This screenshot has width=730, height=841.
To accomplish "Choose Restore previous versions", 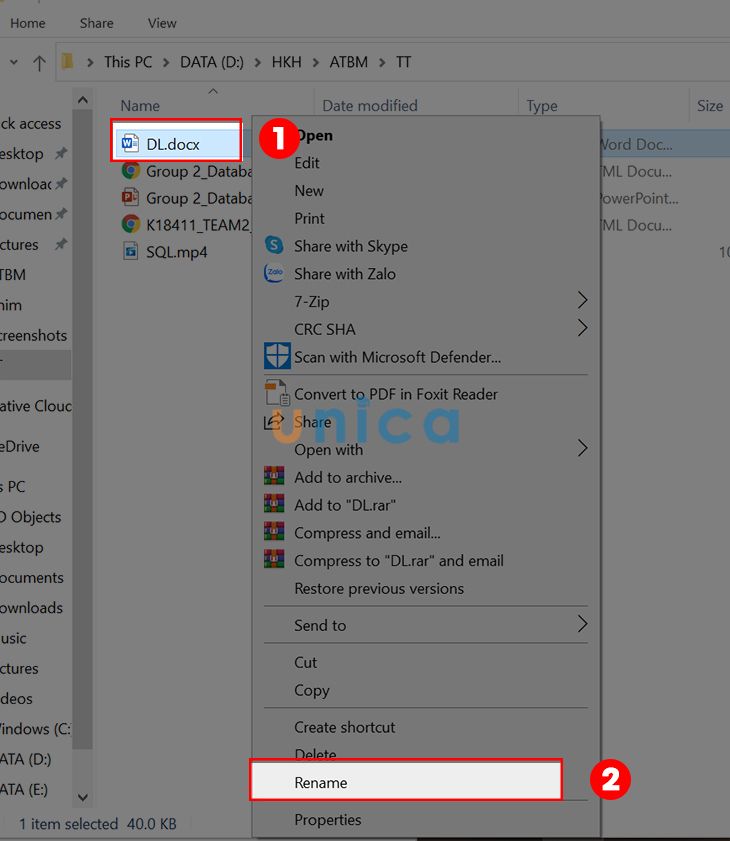I will (x=426, y=588).
